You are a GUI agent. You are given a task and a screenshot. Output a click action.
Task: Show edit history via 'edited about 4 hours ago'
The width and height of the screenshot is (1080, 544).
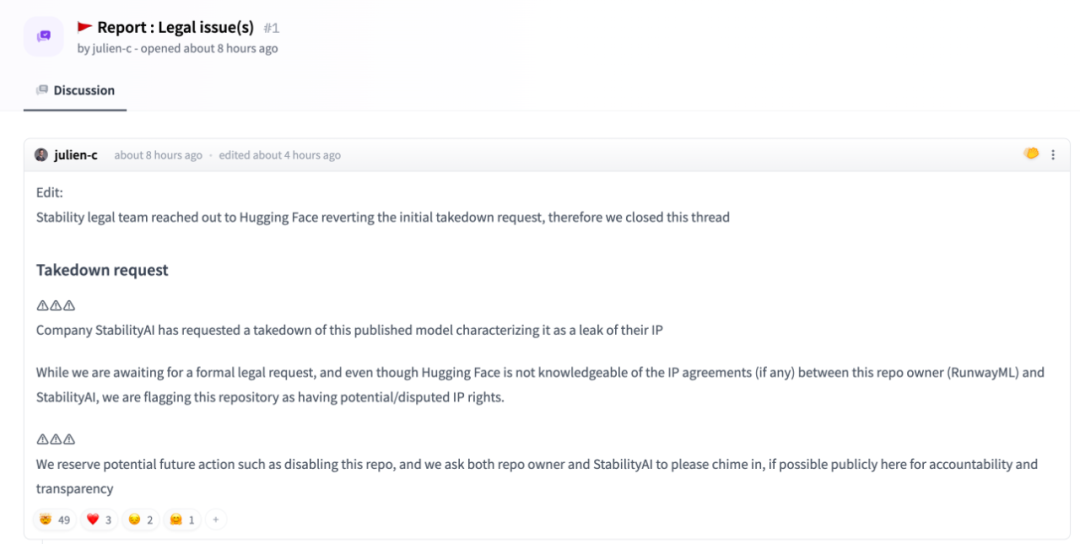coord(280,155)
